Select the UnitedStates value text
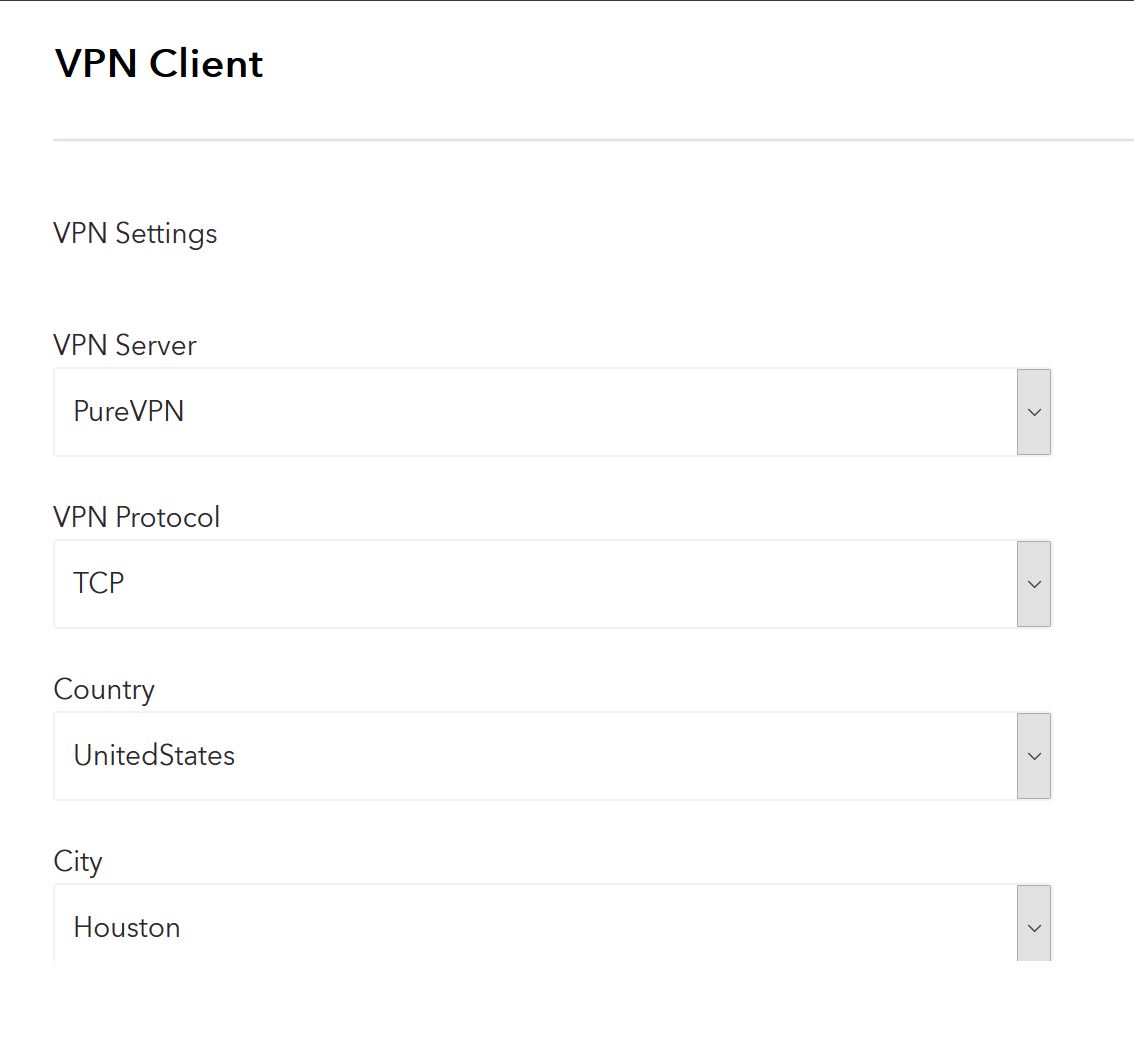 click(154, 755)
